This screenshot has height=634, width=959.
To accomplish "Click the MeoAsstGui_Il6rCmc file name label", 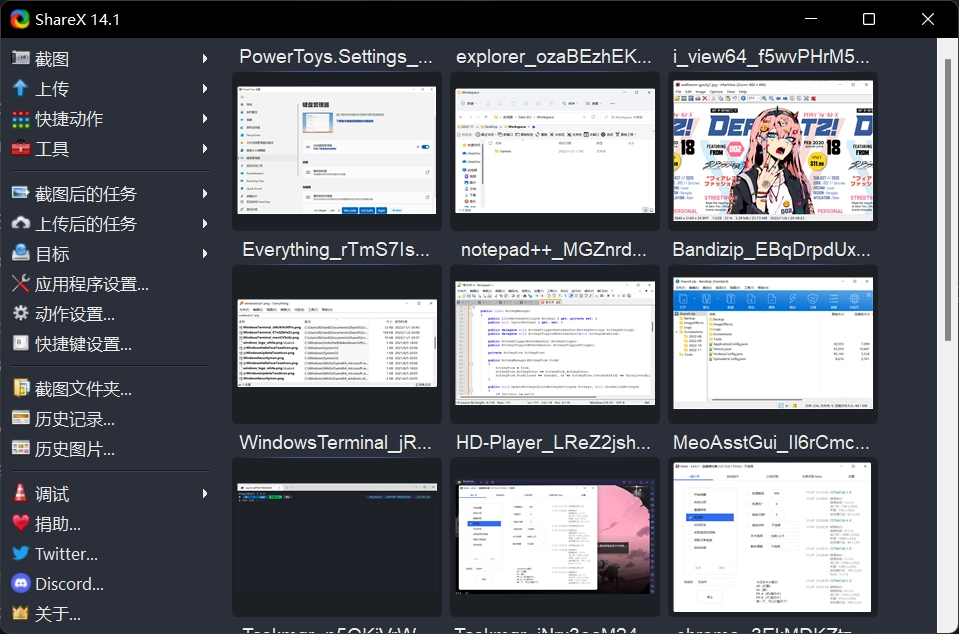I will point(771,442).
